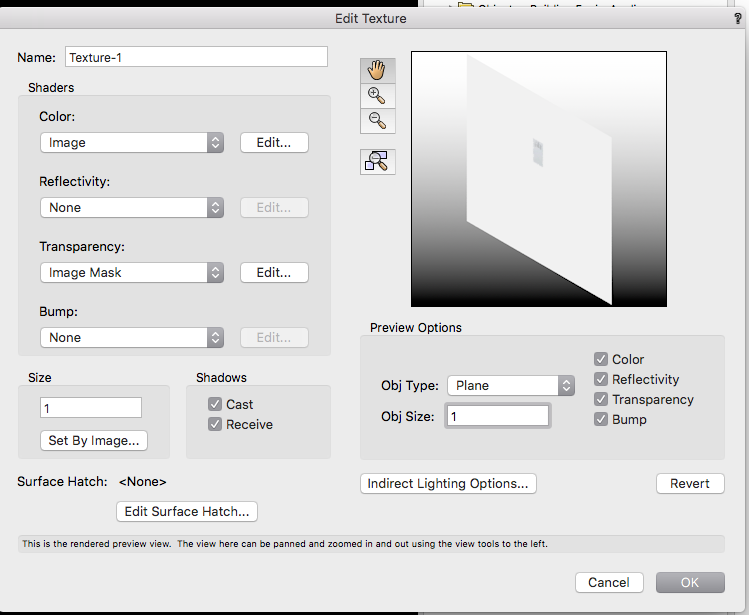Open the Obj Type Plane dropdown
749x615 pixels.
[510, 386]
